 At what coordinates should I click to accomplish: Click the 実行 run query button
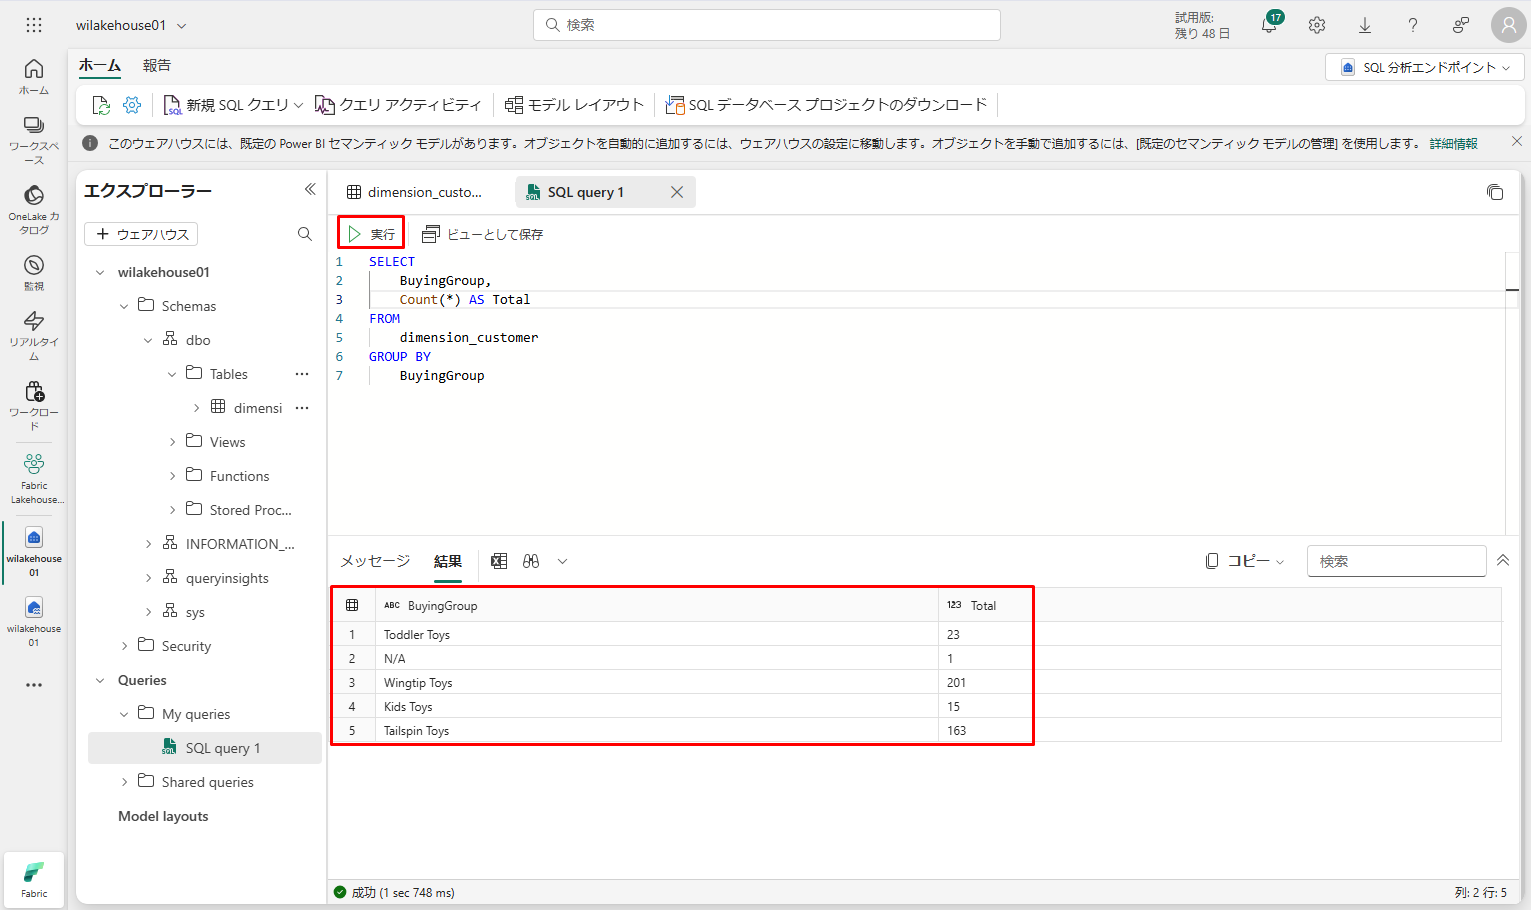pos(371,234)
